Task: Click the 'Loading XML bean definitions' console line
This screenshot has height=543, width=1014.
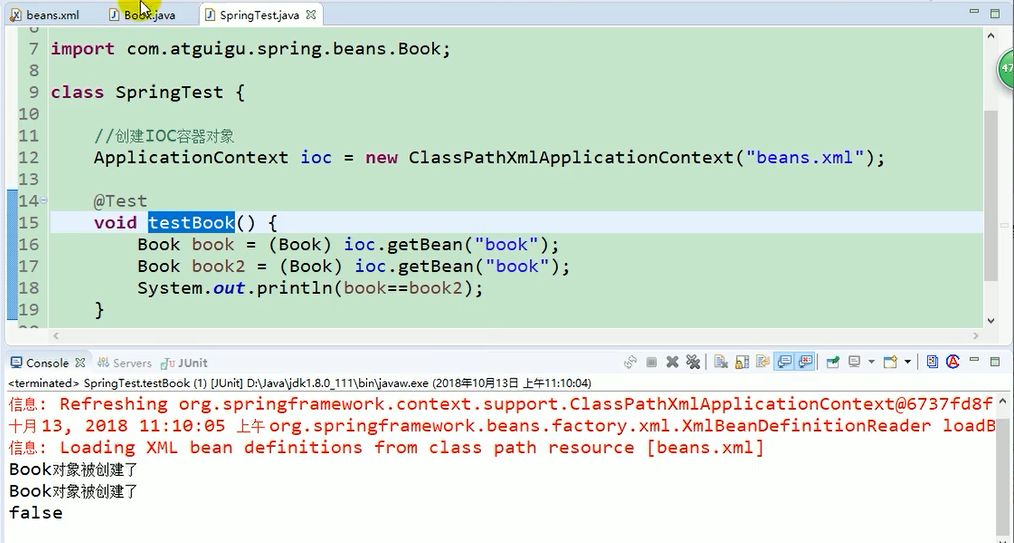Action: (x=386, y=447)
